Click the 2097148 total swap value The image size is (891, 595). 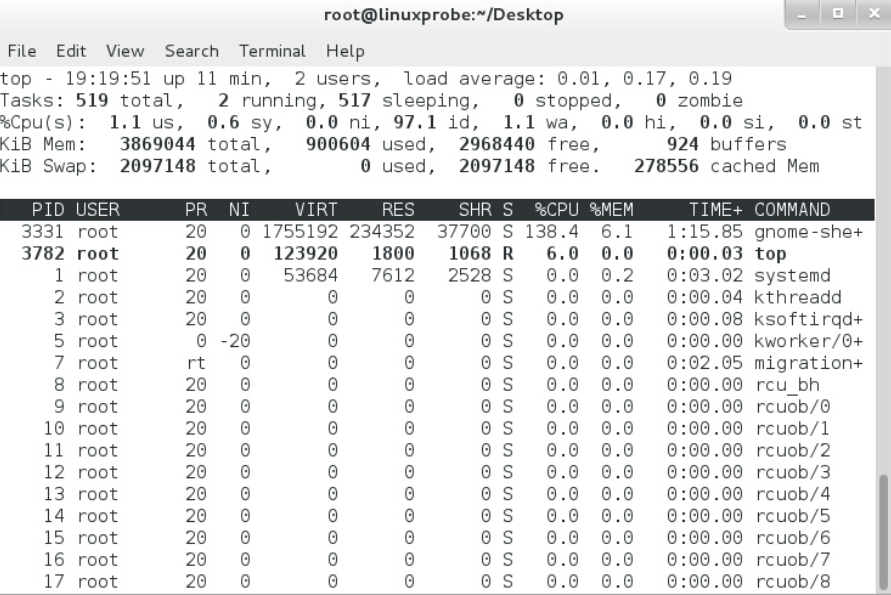pos(157,166)
